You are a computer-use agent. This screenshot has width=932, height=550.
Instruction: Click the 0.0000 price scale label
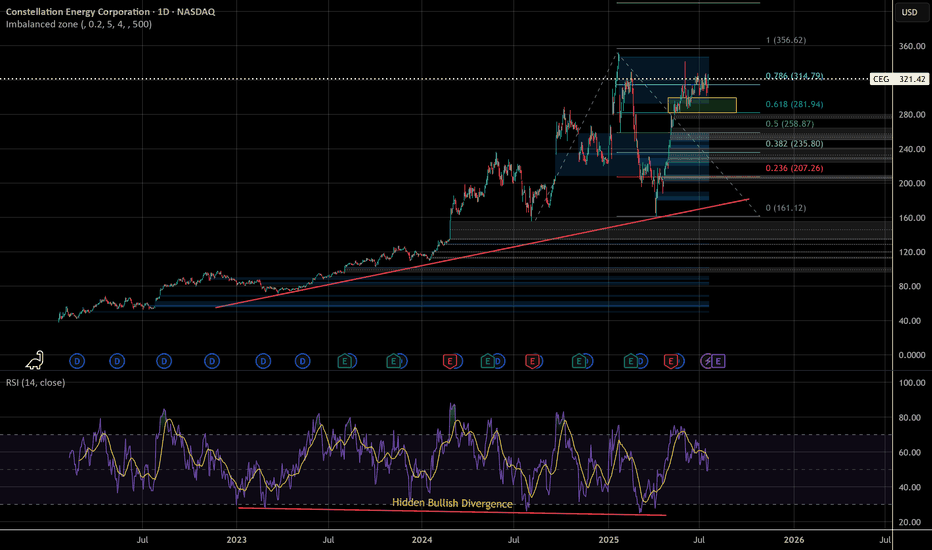tap(912, 355)
